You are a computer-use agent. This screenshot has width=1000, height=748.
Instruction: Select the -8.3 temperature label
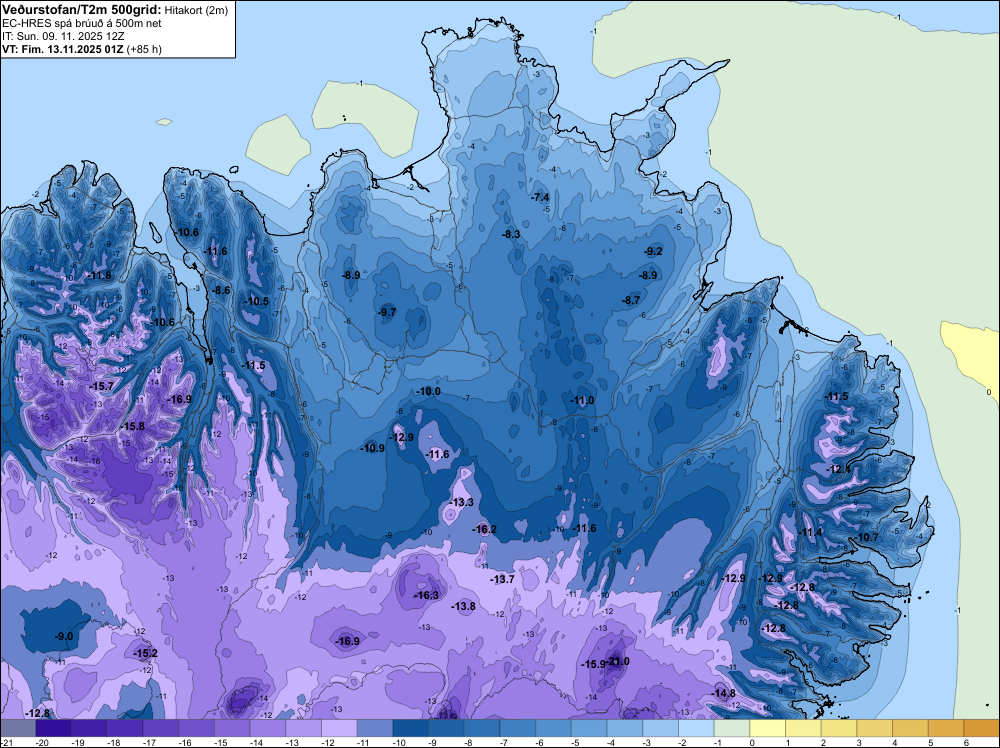click(x=511, y=235)
